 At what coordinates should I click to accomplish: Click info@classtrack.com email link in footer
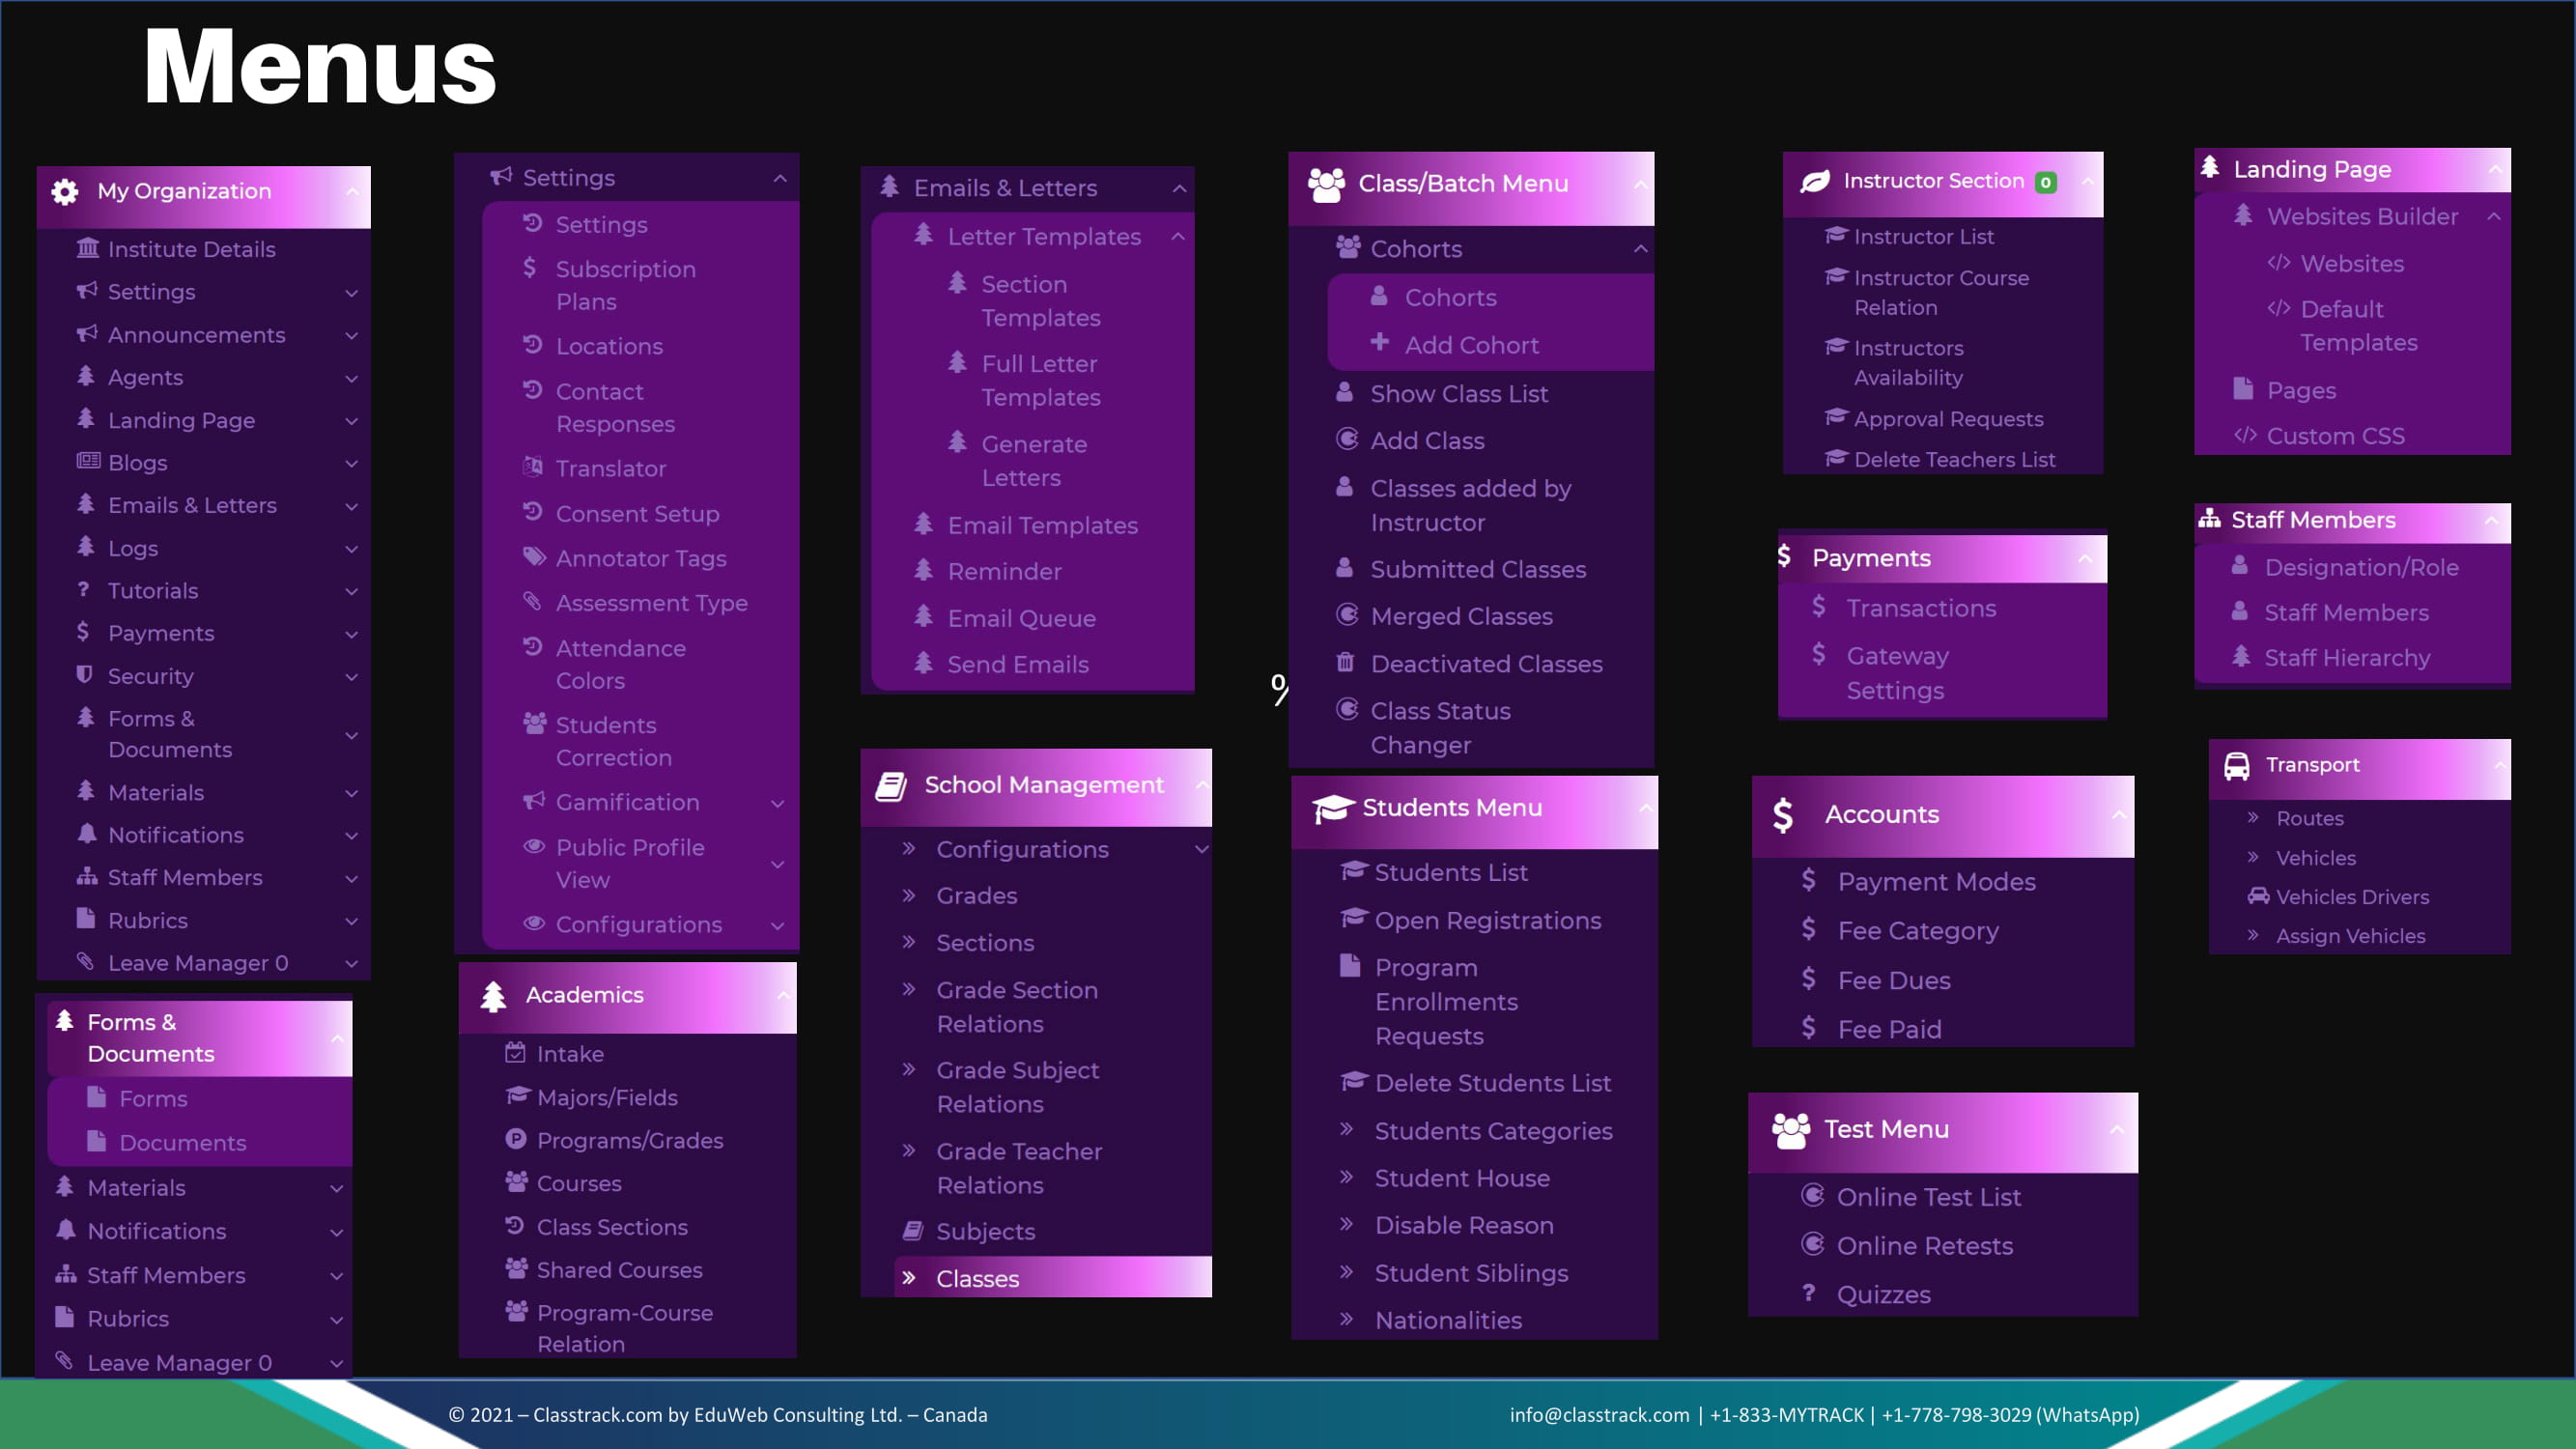(x=1599, y=1415)
